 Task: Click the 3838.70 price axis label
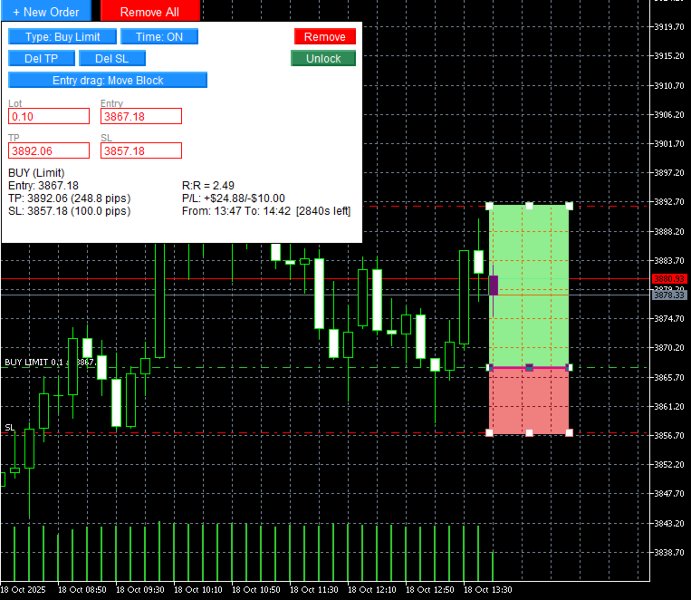pos(669,552)
